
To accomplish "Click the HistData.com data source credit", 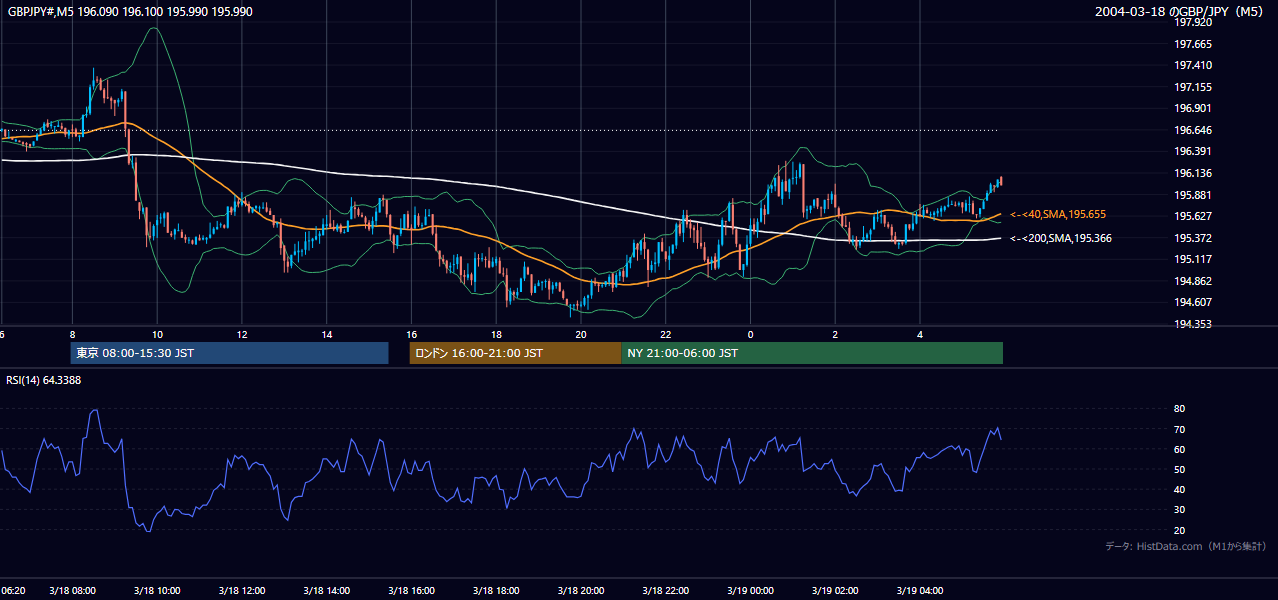I will click(1186, 546).
